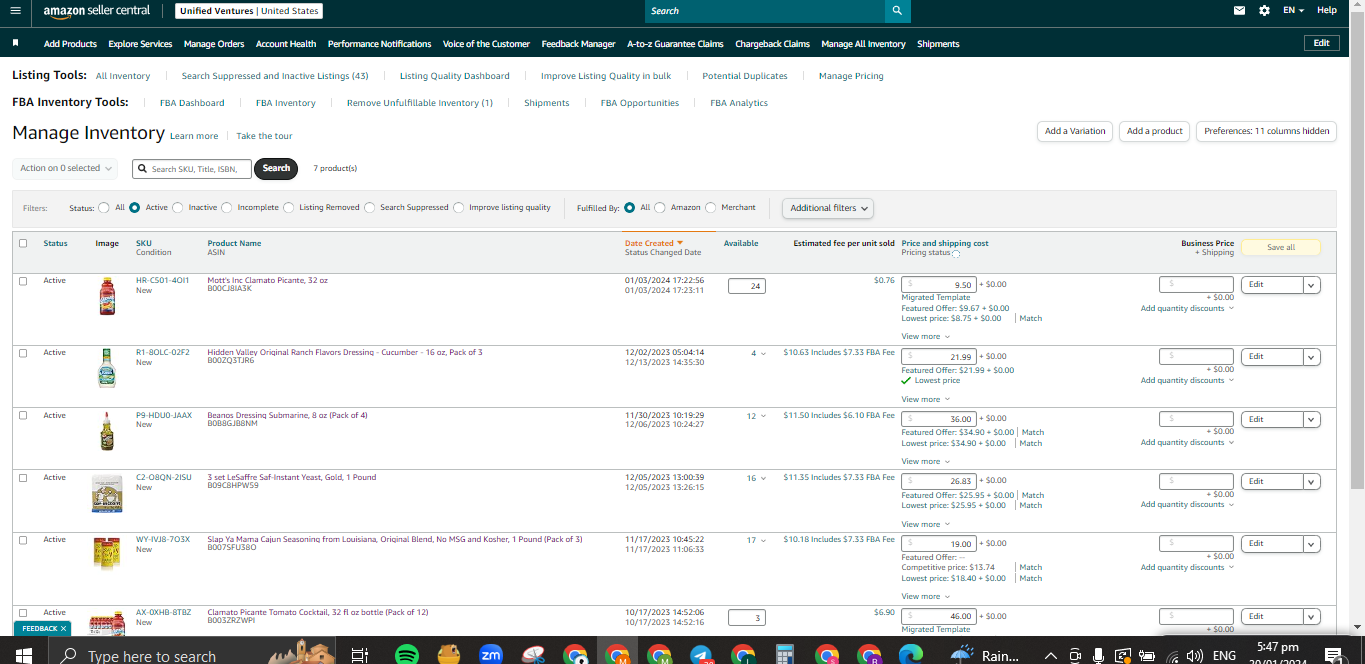The height and width of the screenshot is (664, 1365).
Task: Click the price field showing 21.99
Action: (x=939, y=357)
